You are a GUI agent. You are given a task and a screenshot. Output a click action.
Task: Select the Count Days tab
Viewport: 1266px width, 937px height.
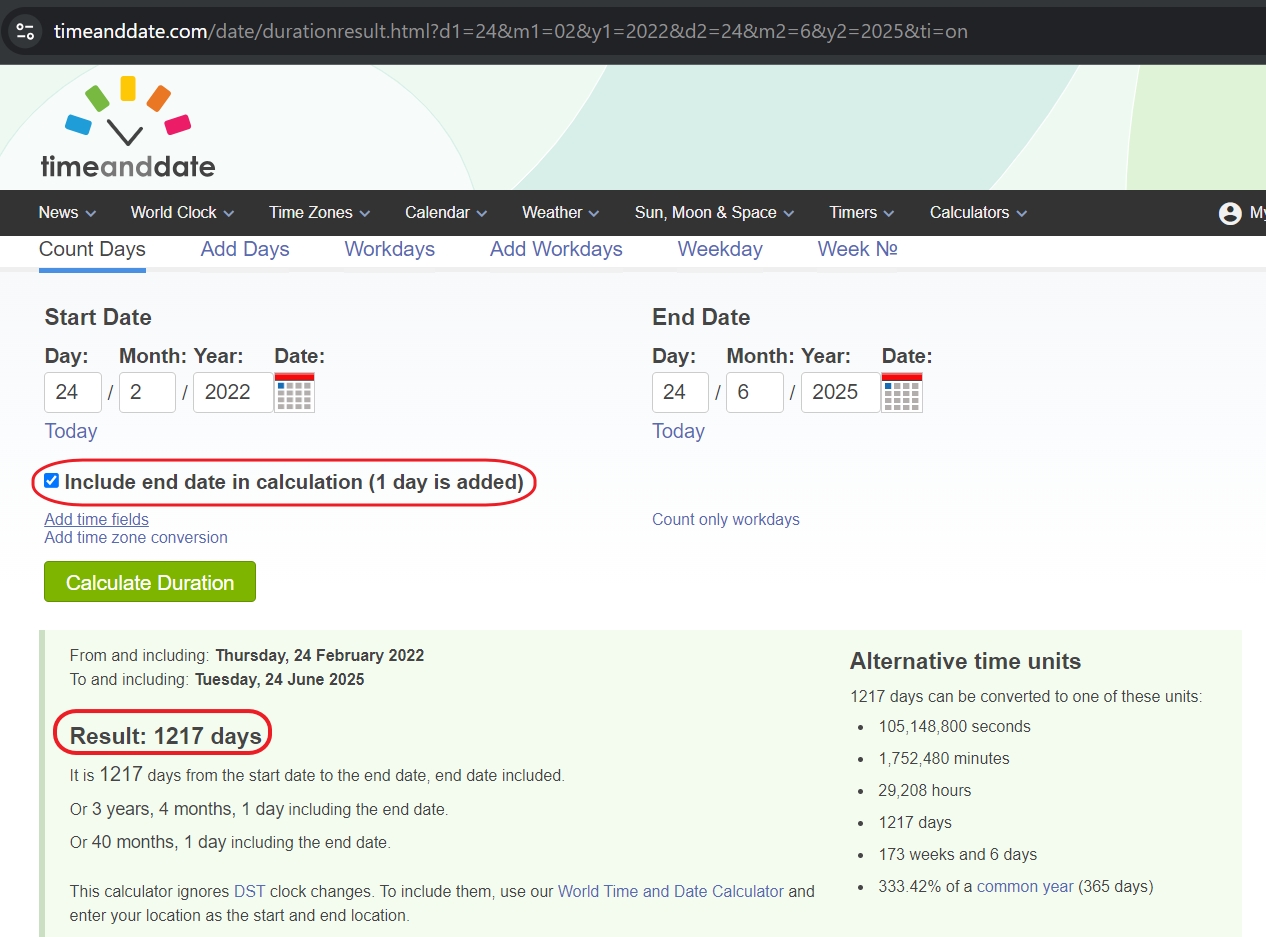(x=92, y=249)
